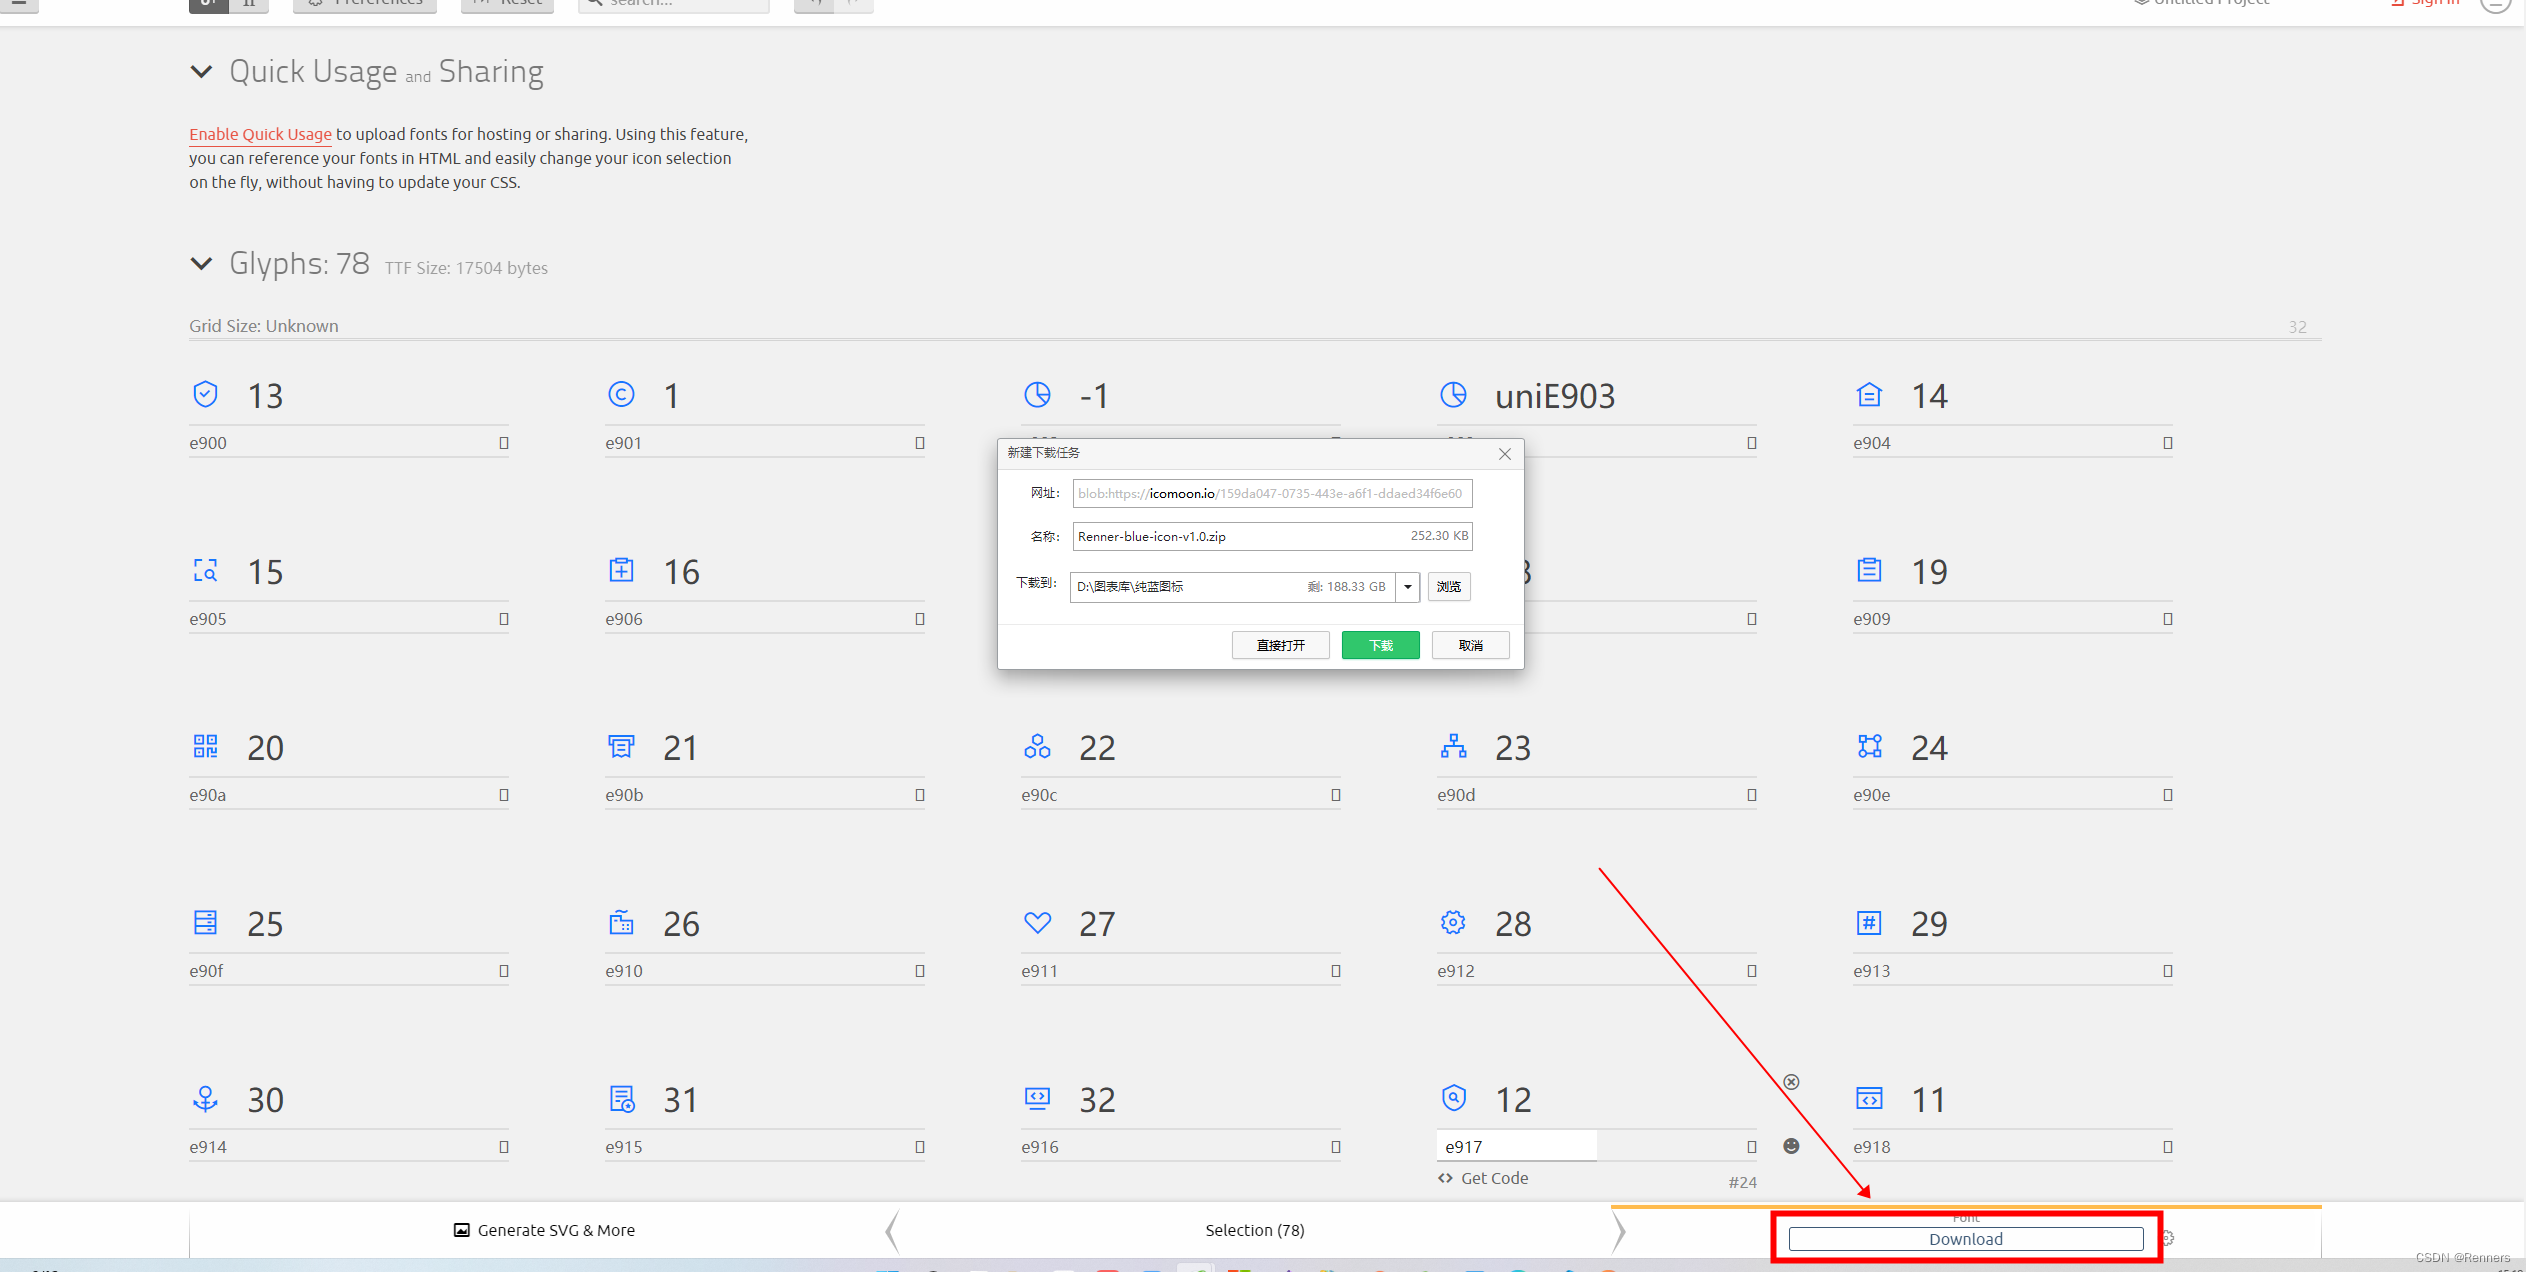Screen dimensions: 2526x1272
Task: Go to Selection (78) tab
Action: (1254, 1230)
